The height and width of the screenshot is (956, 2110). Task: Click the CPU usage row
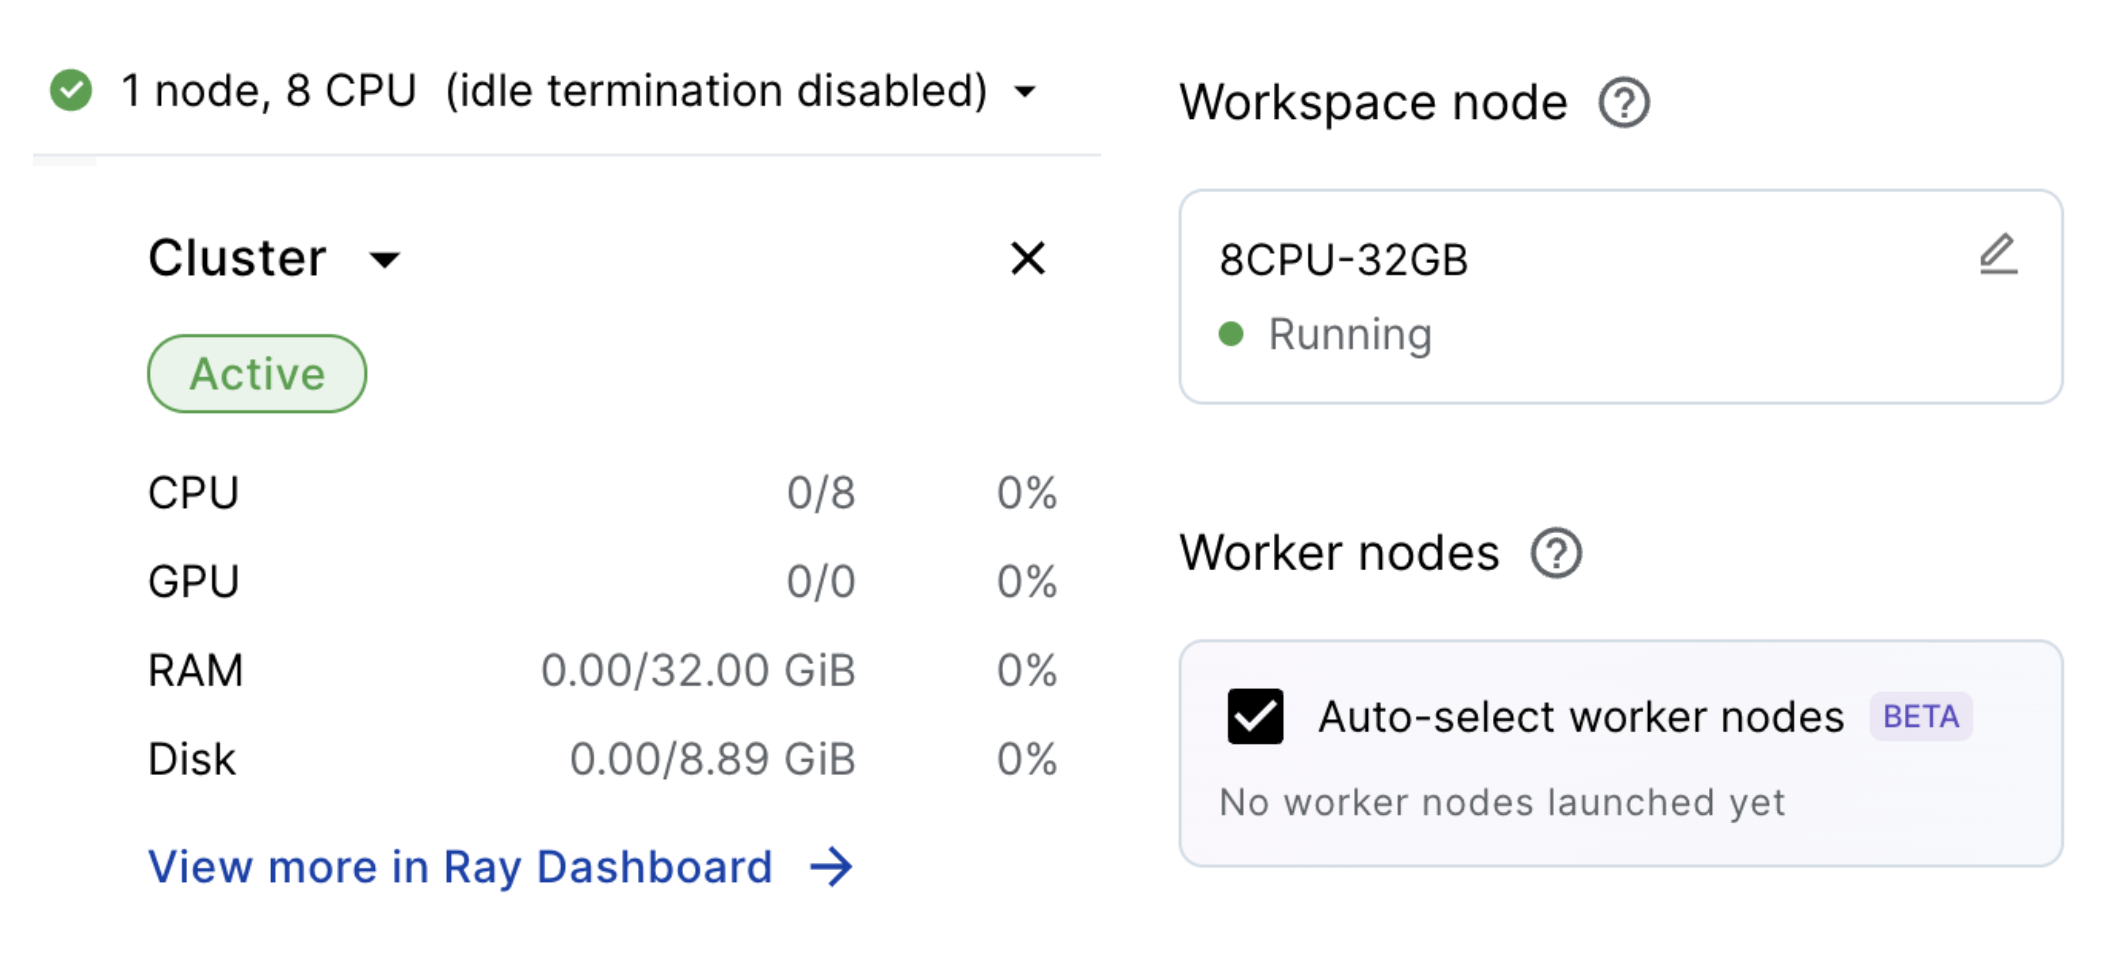click(601, 493)
